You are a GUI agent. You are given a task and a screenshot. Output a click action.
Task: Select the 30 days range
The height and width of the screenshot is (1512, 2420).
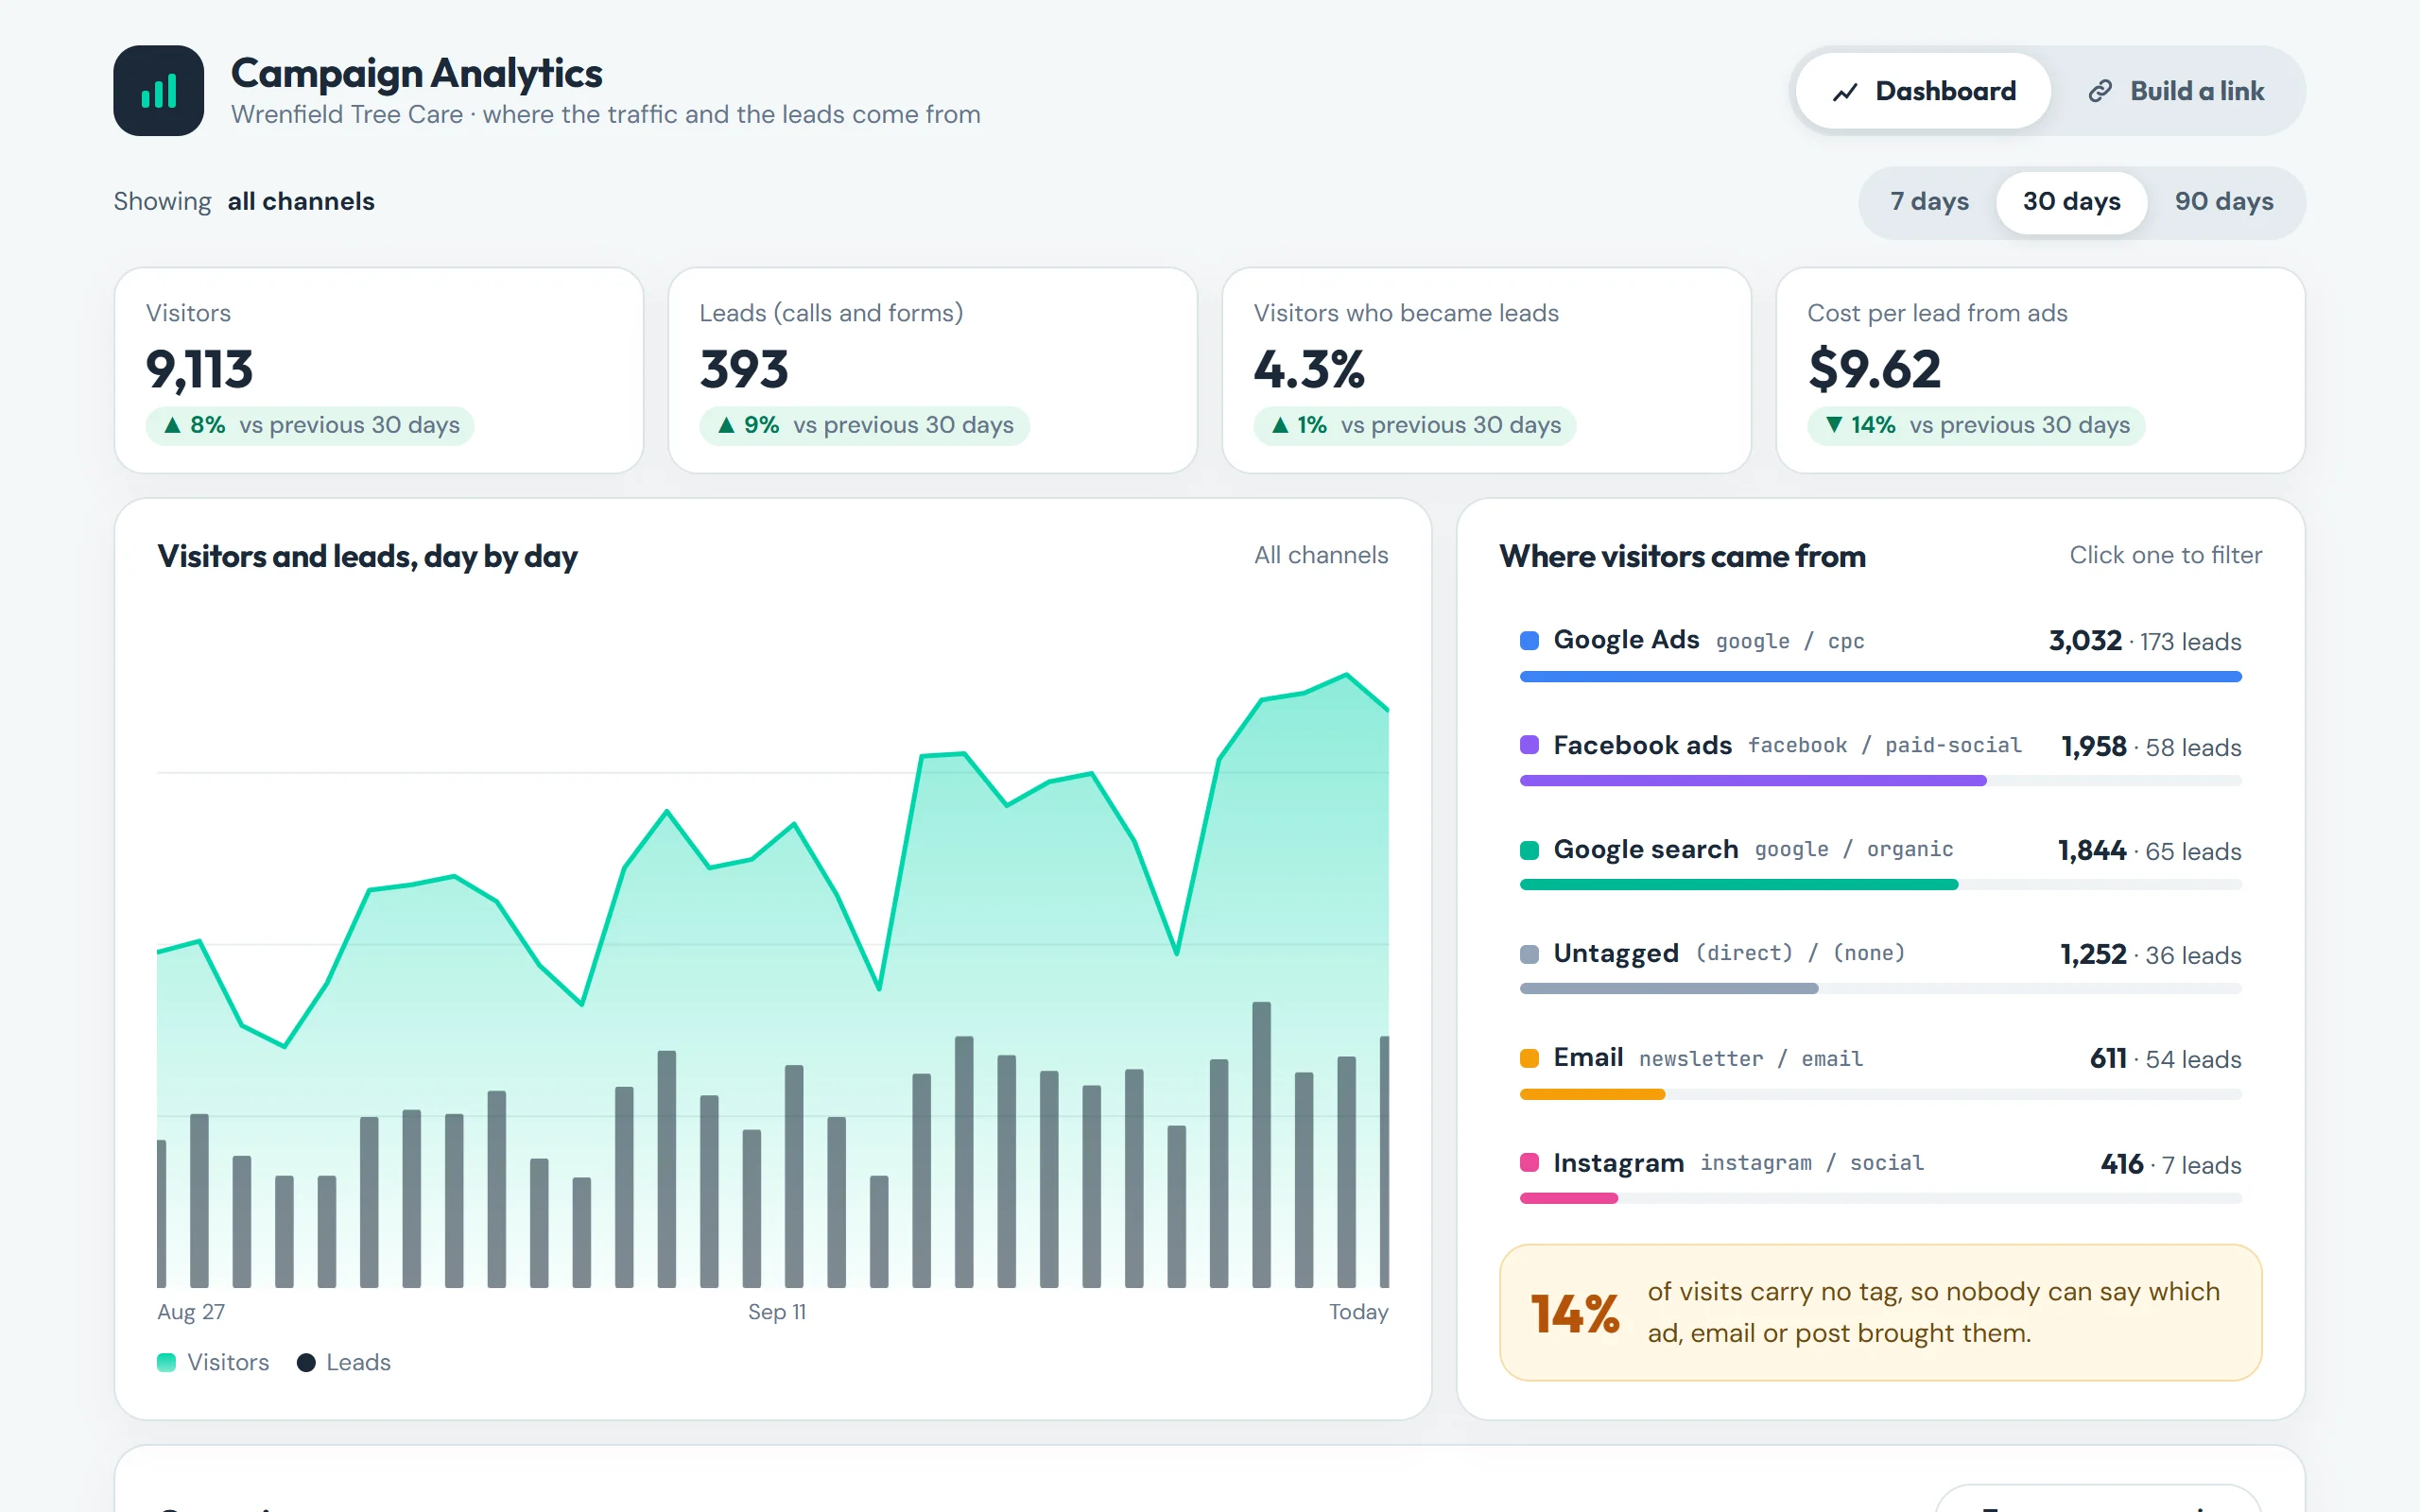click(x=2071, y=202)
